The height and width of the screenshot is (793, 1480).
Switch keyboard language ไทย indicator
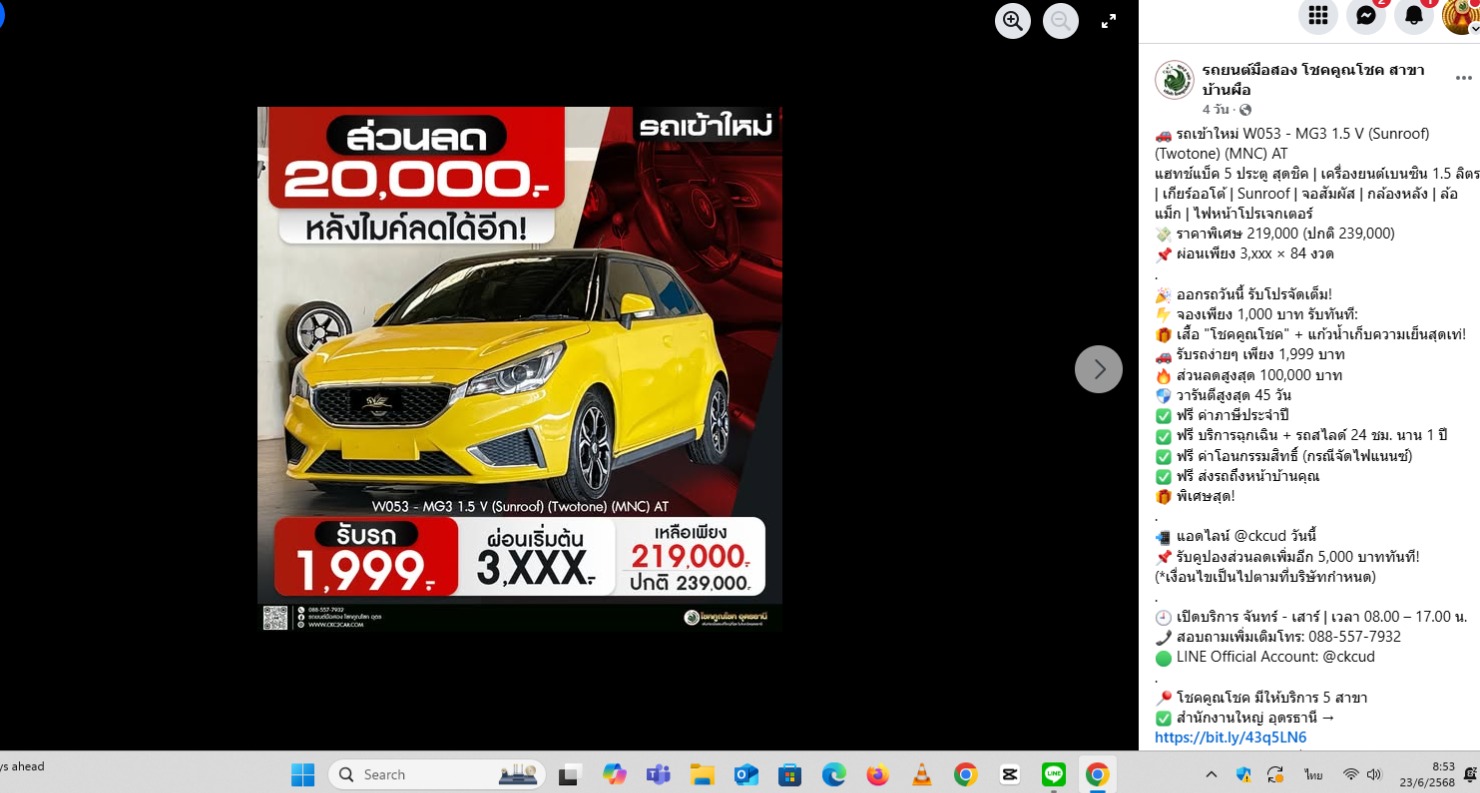click(x=1313, y=775)
